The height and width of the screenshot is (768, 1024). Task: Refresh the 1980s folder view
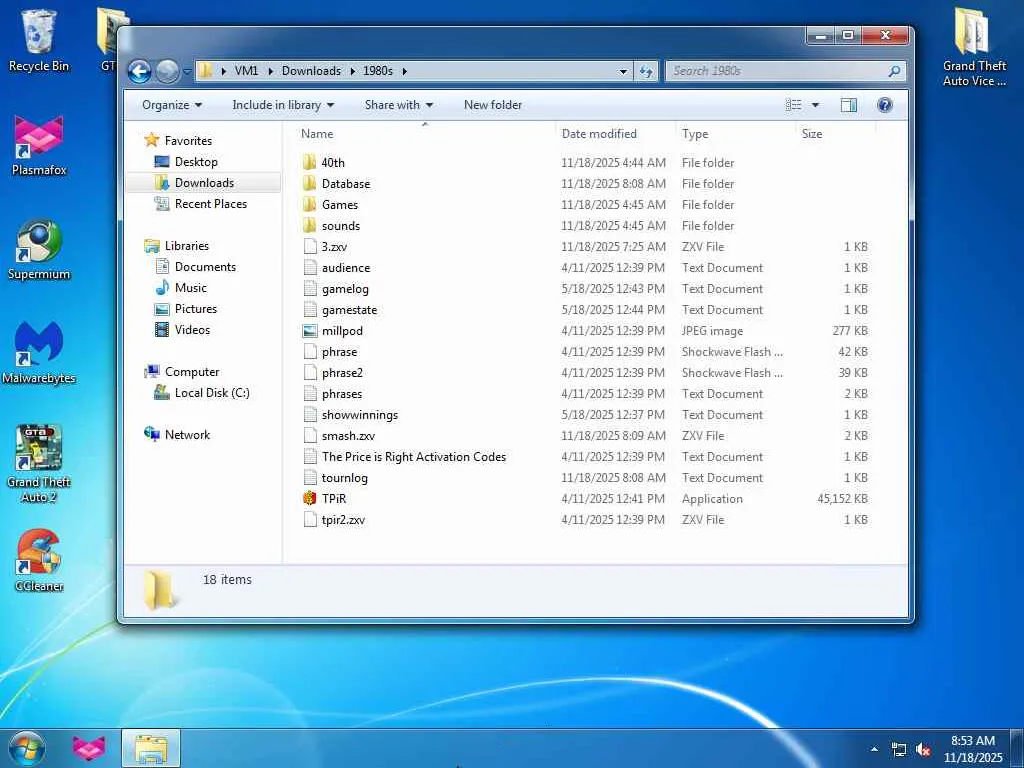(646, 71)
